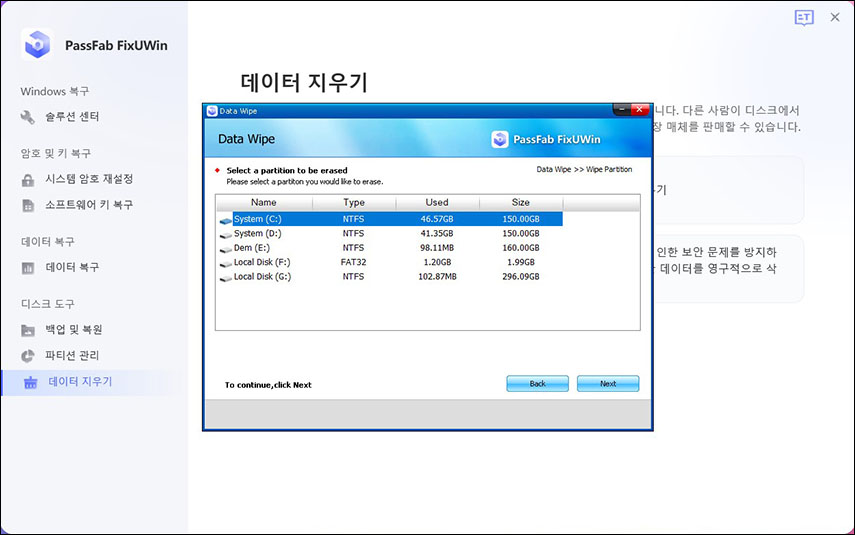Click the 1.20GB used cell
Screen dimensions: 855x535
tap(437, 262)
